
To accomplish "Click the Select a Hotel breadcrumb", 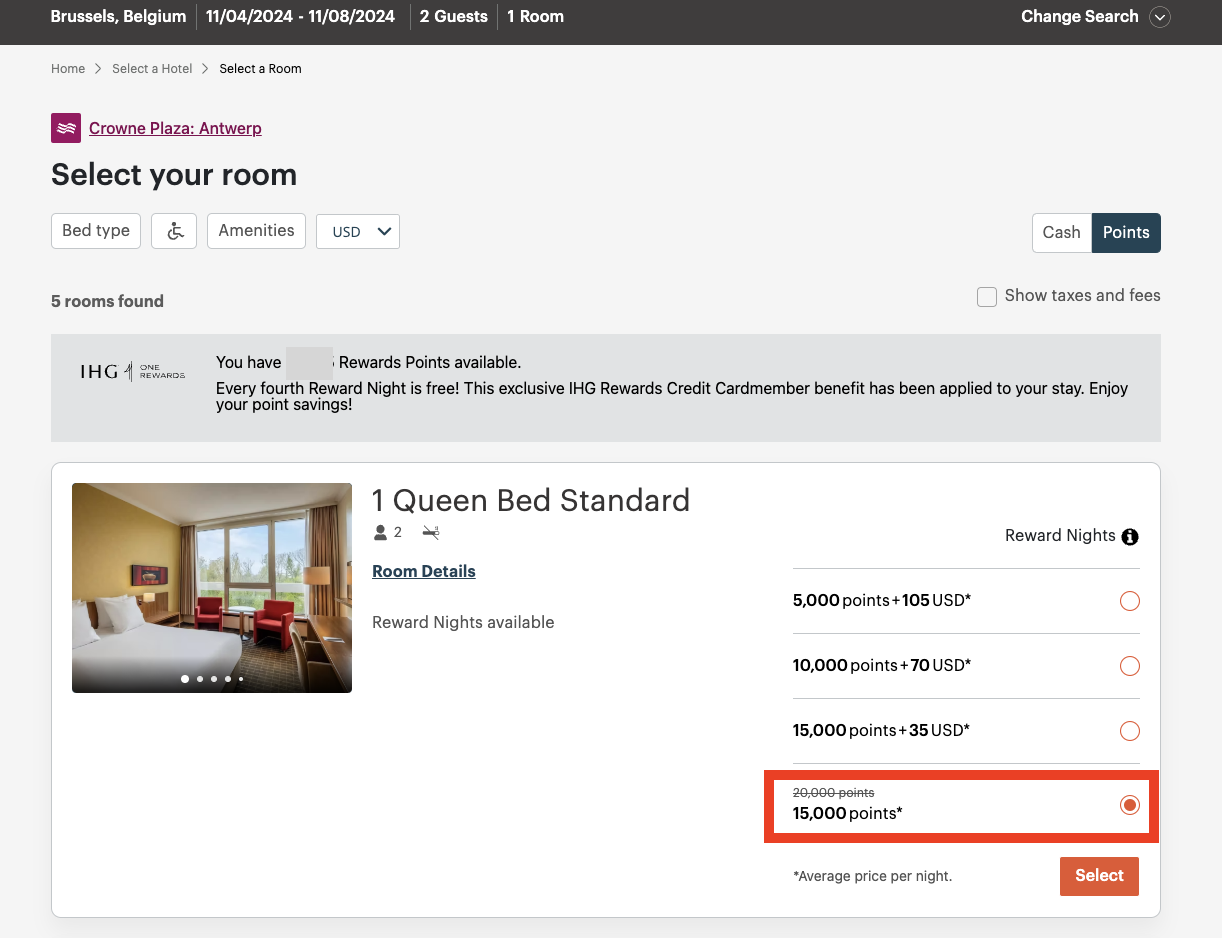I will coord(152,68).
